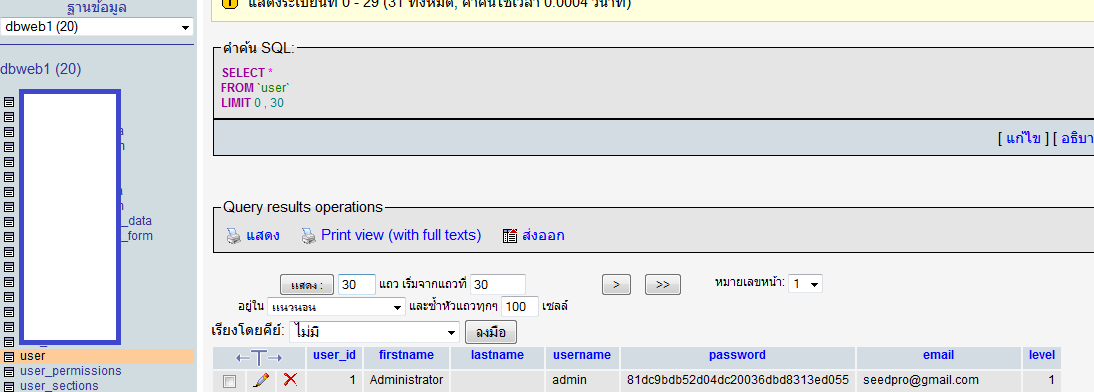Expand the เรียงโดยคีย์ sort key dropdown
This screenshot has width=1094, height=392.
coord(374,331)
